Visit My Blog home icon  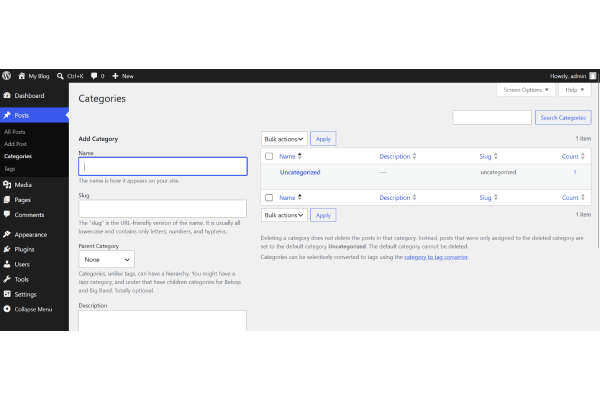point(21,76)
